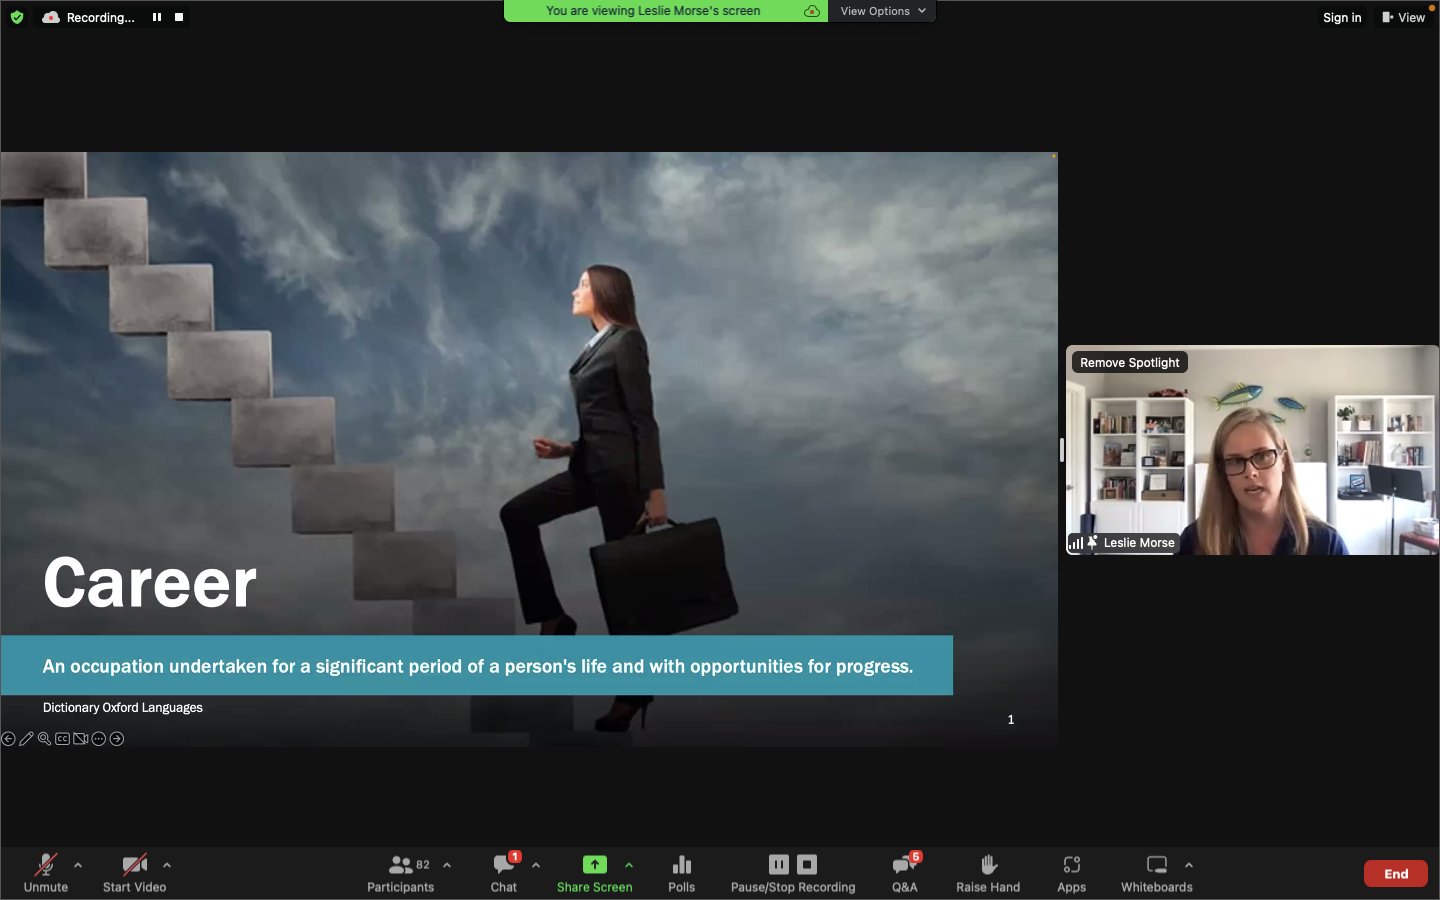1440x900 pixels.
Task: Click Raise Hand
Action: point(988,872)
